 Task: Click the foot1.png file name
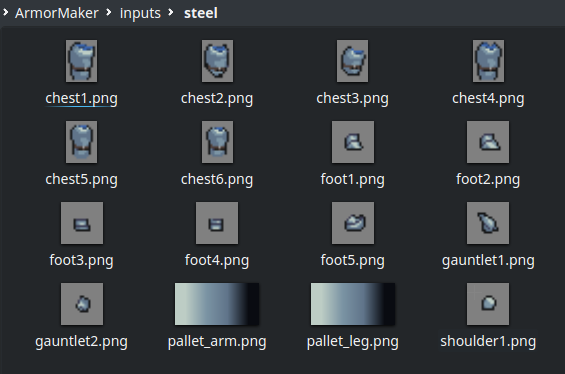(352, 179)
